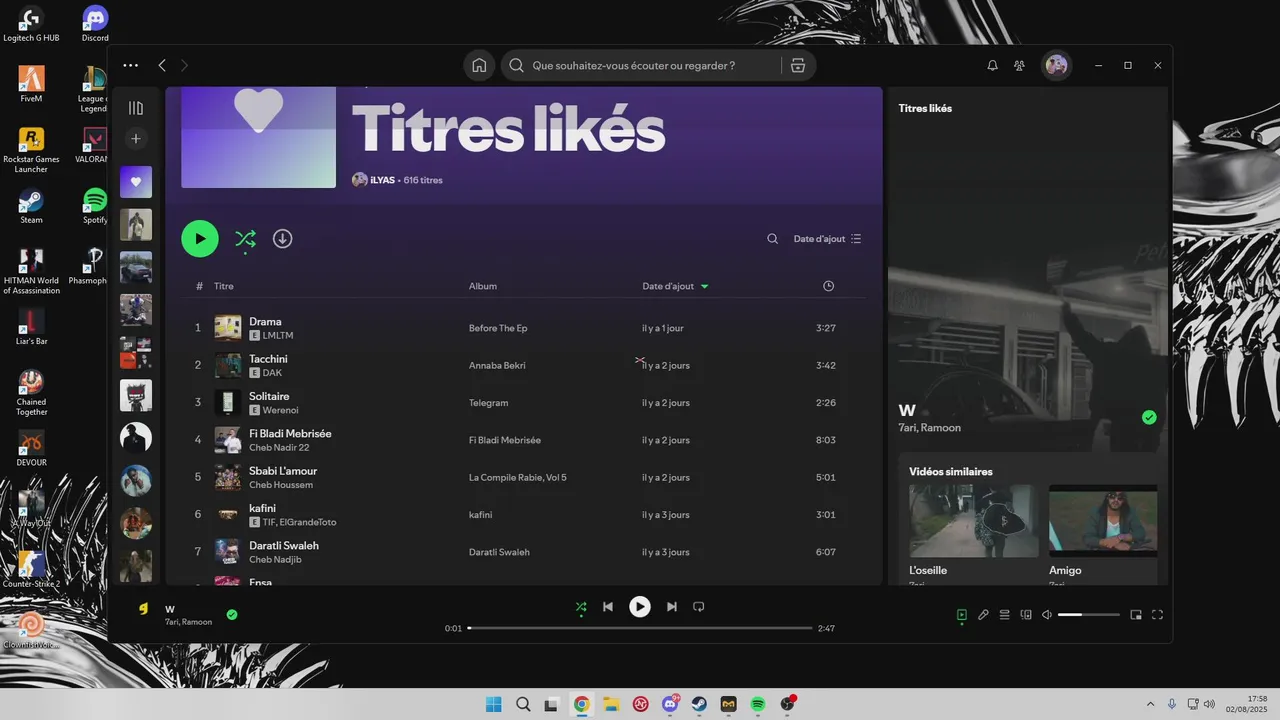Select the track Fi Bladi Mebrisée
The height and width of the screenshot is (720, 1280).
point(290,434)
